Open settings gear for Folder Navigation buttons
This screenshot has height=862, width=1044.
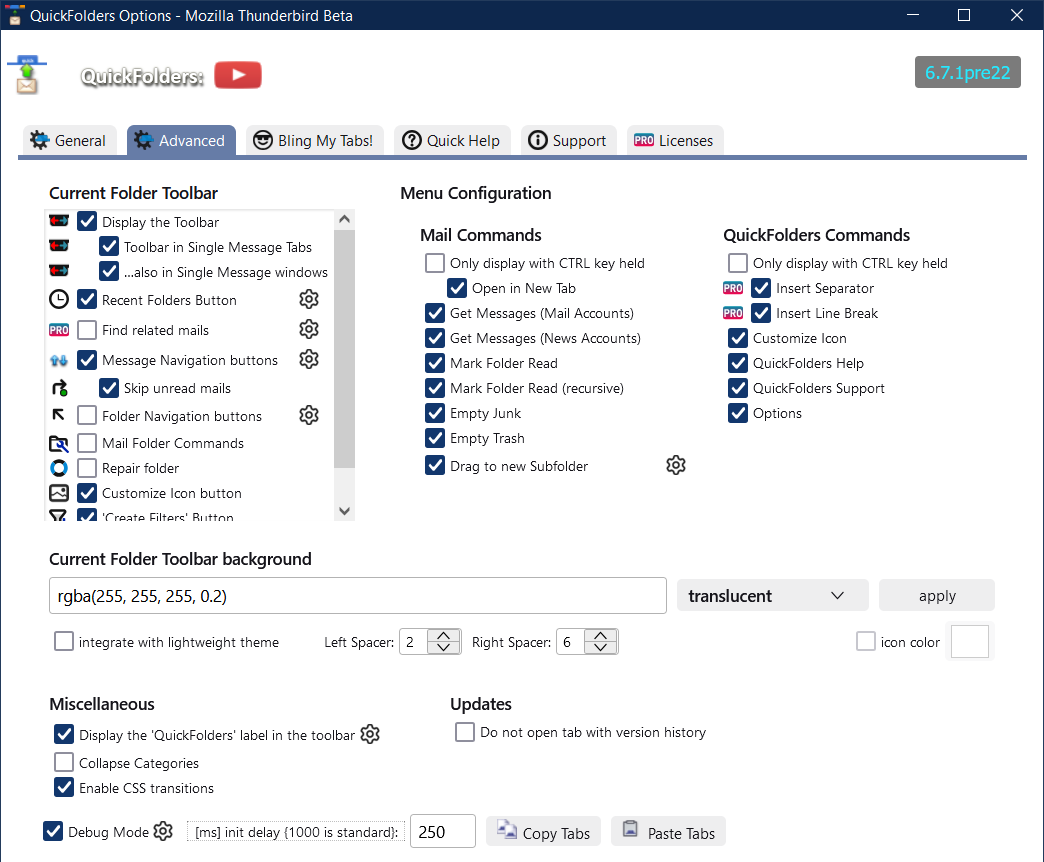click(309, 415)
